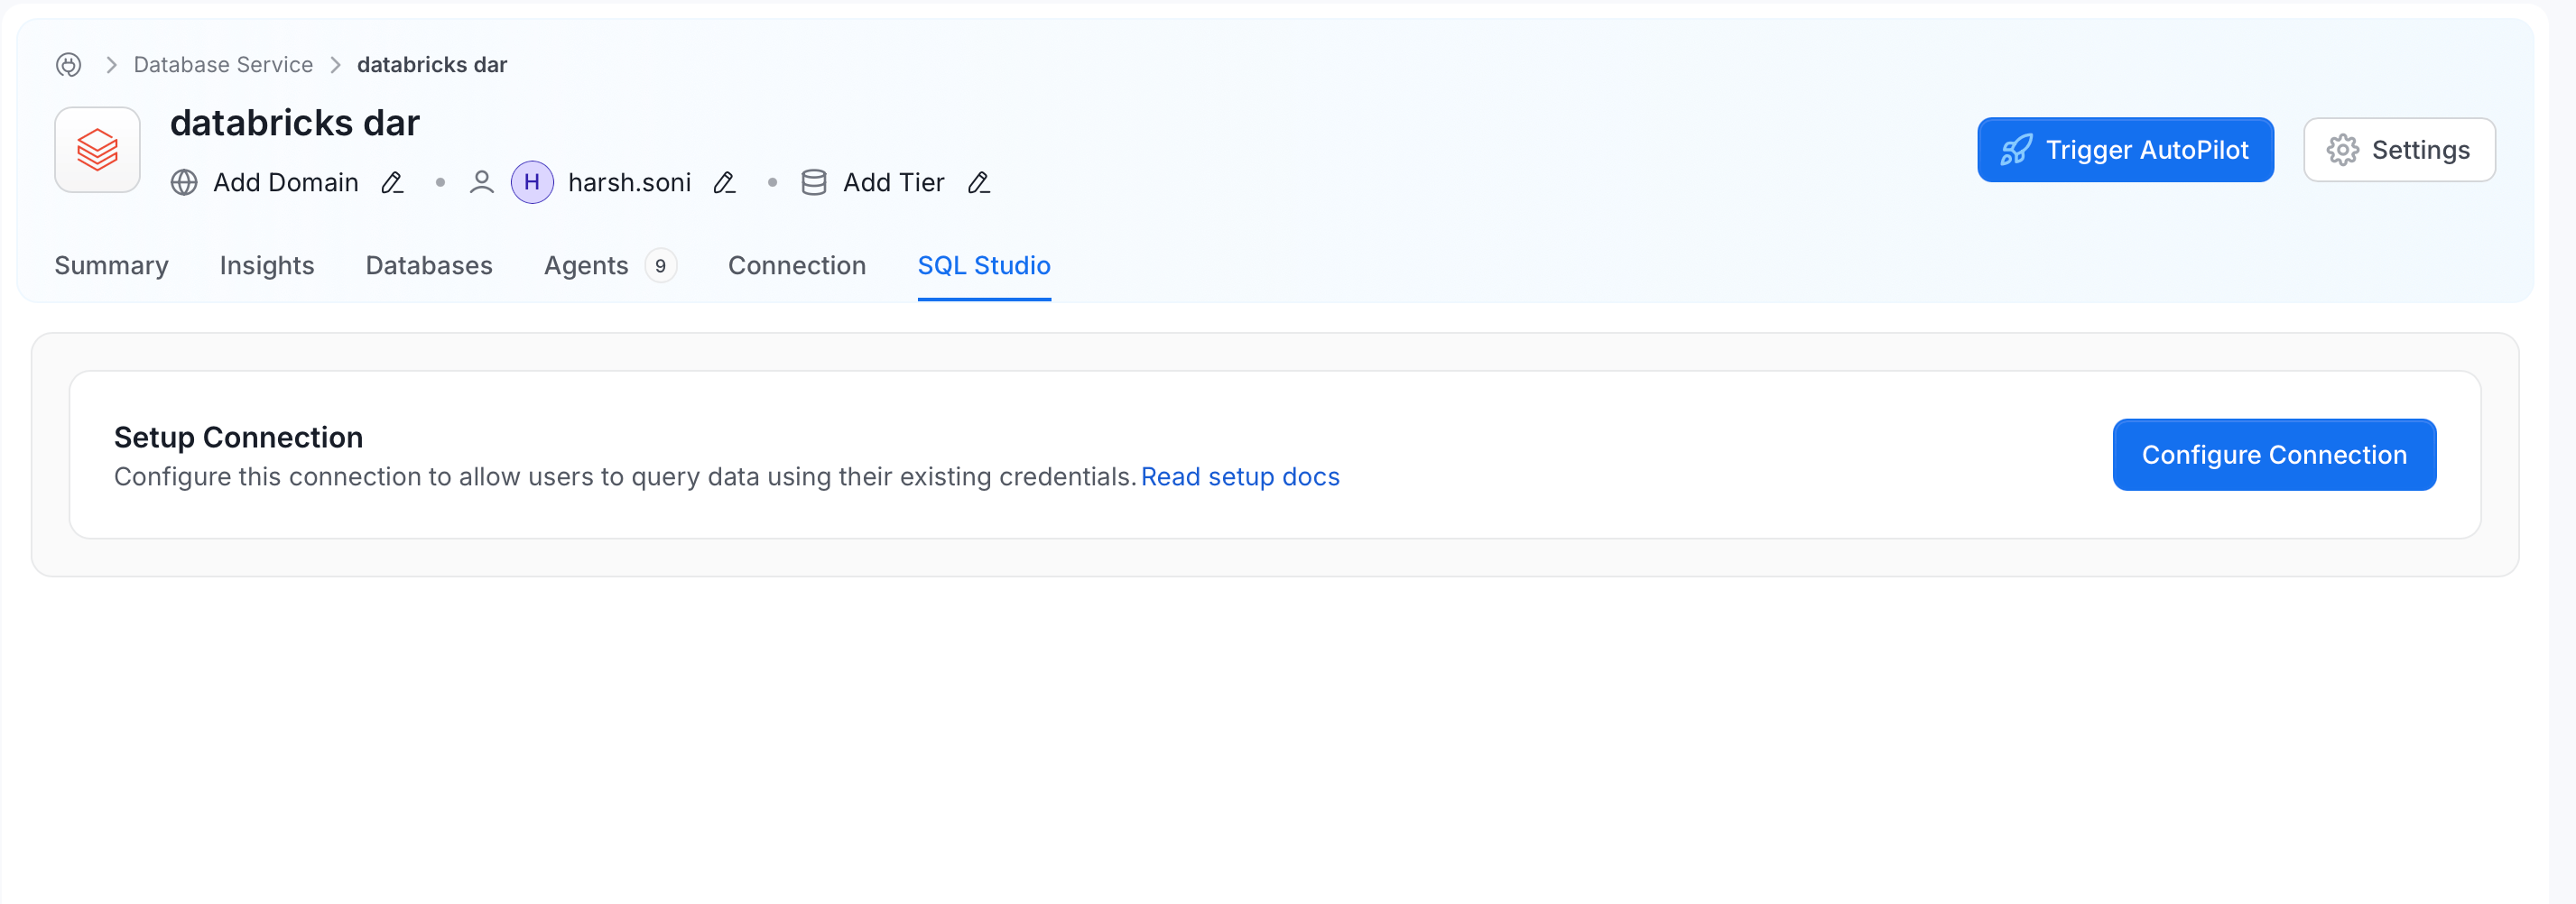Switch to the Connection tab

tap(797, 266)
